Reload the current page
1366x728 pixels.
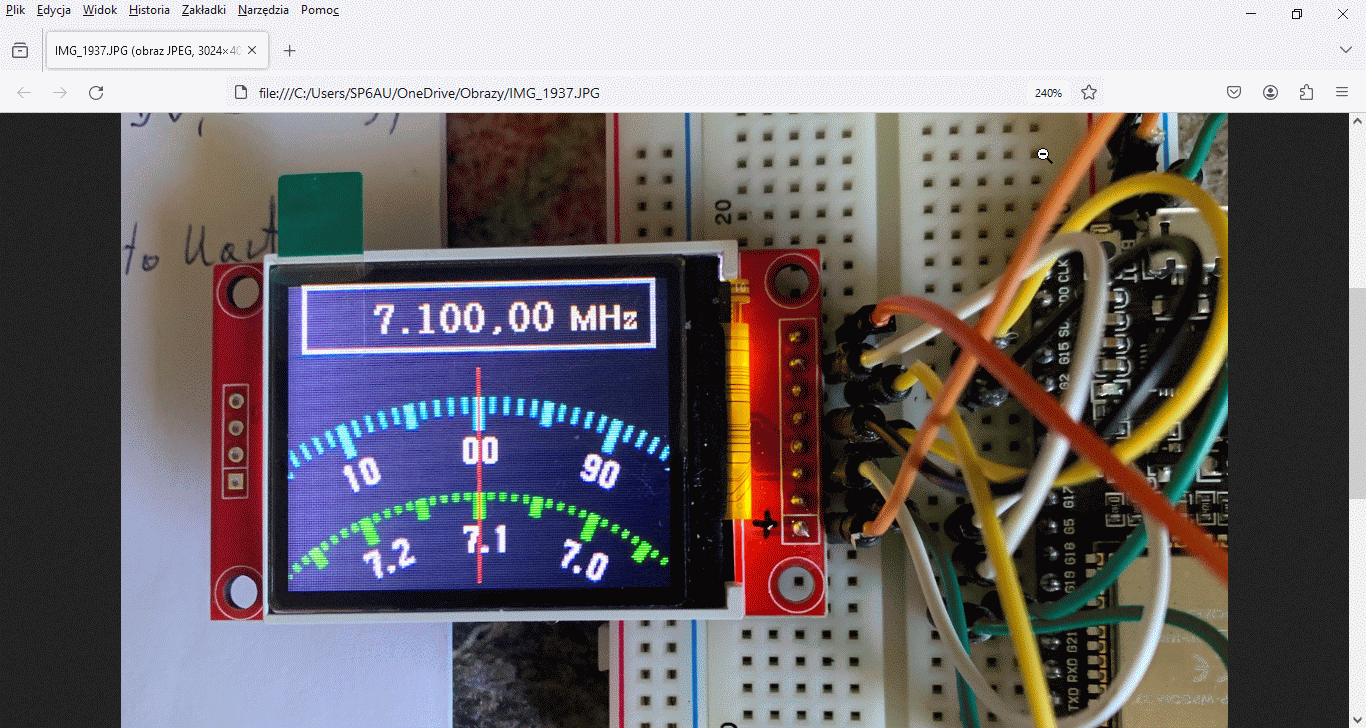point(96,93)
